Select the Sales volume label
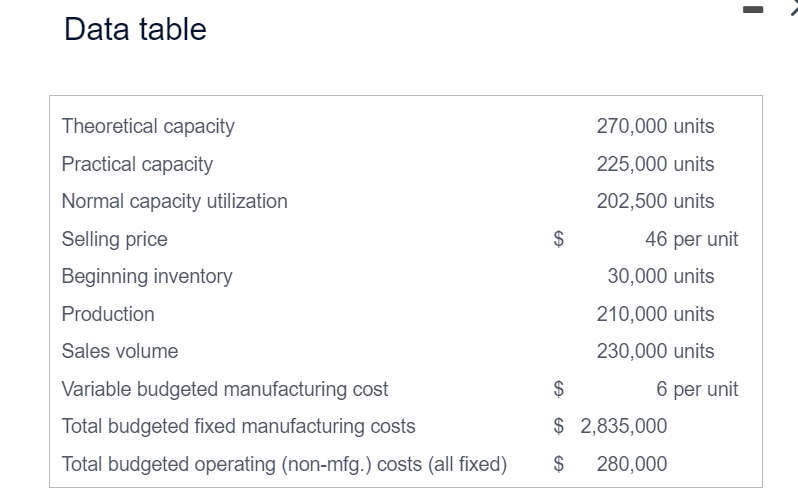Viewport: 798px width, 501px height. click(120, 351)
